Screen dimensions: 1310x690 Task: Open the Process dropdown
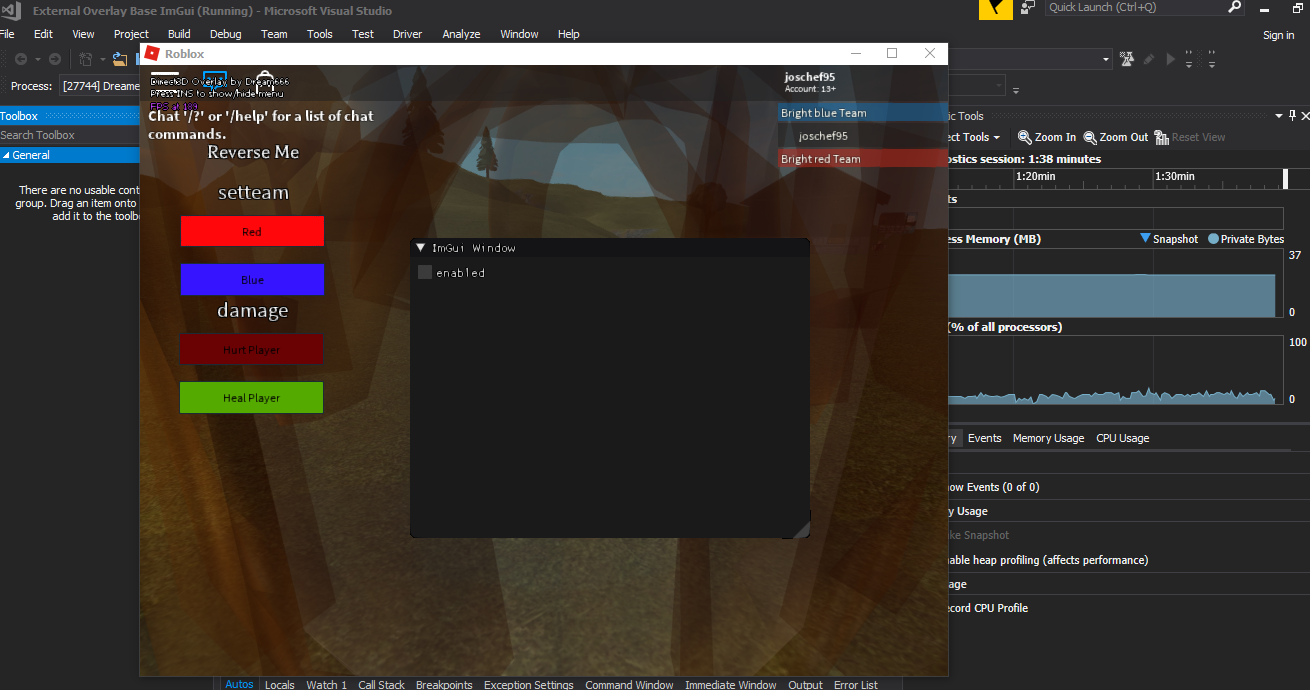100,86
